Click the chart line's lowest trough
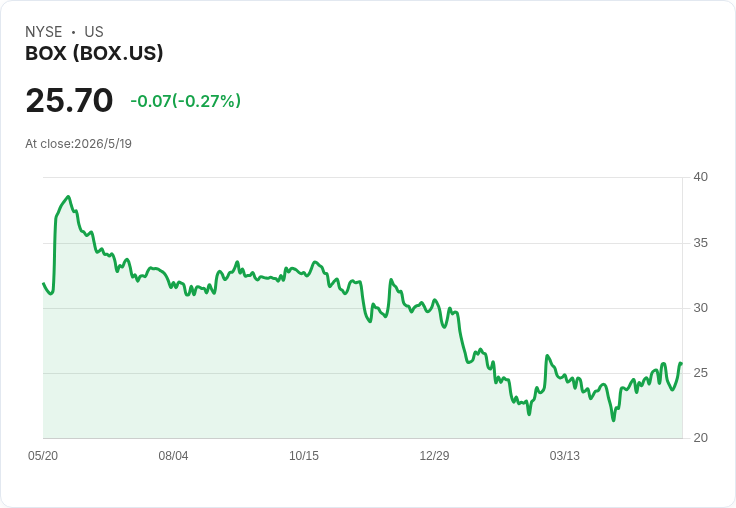This screenshot has width=736, height=508. [x=613, y=420]
